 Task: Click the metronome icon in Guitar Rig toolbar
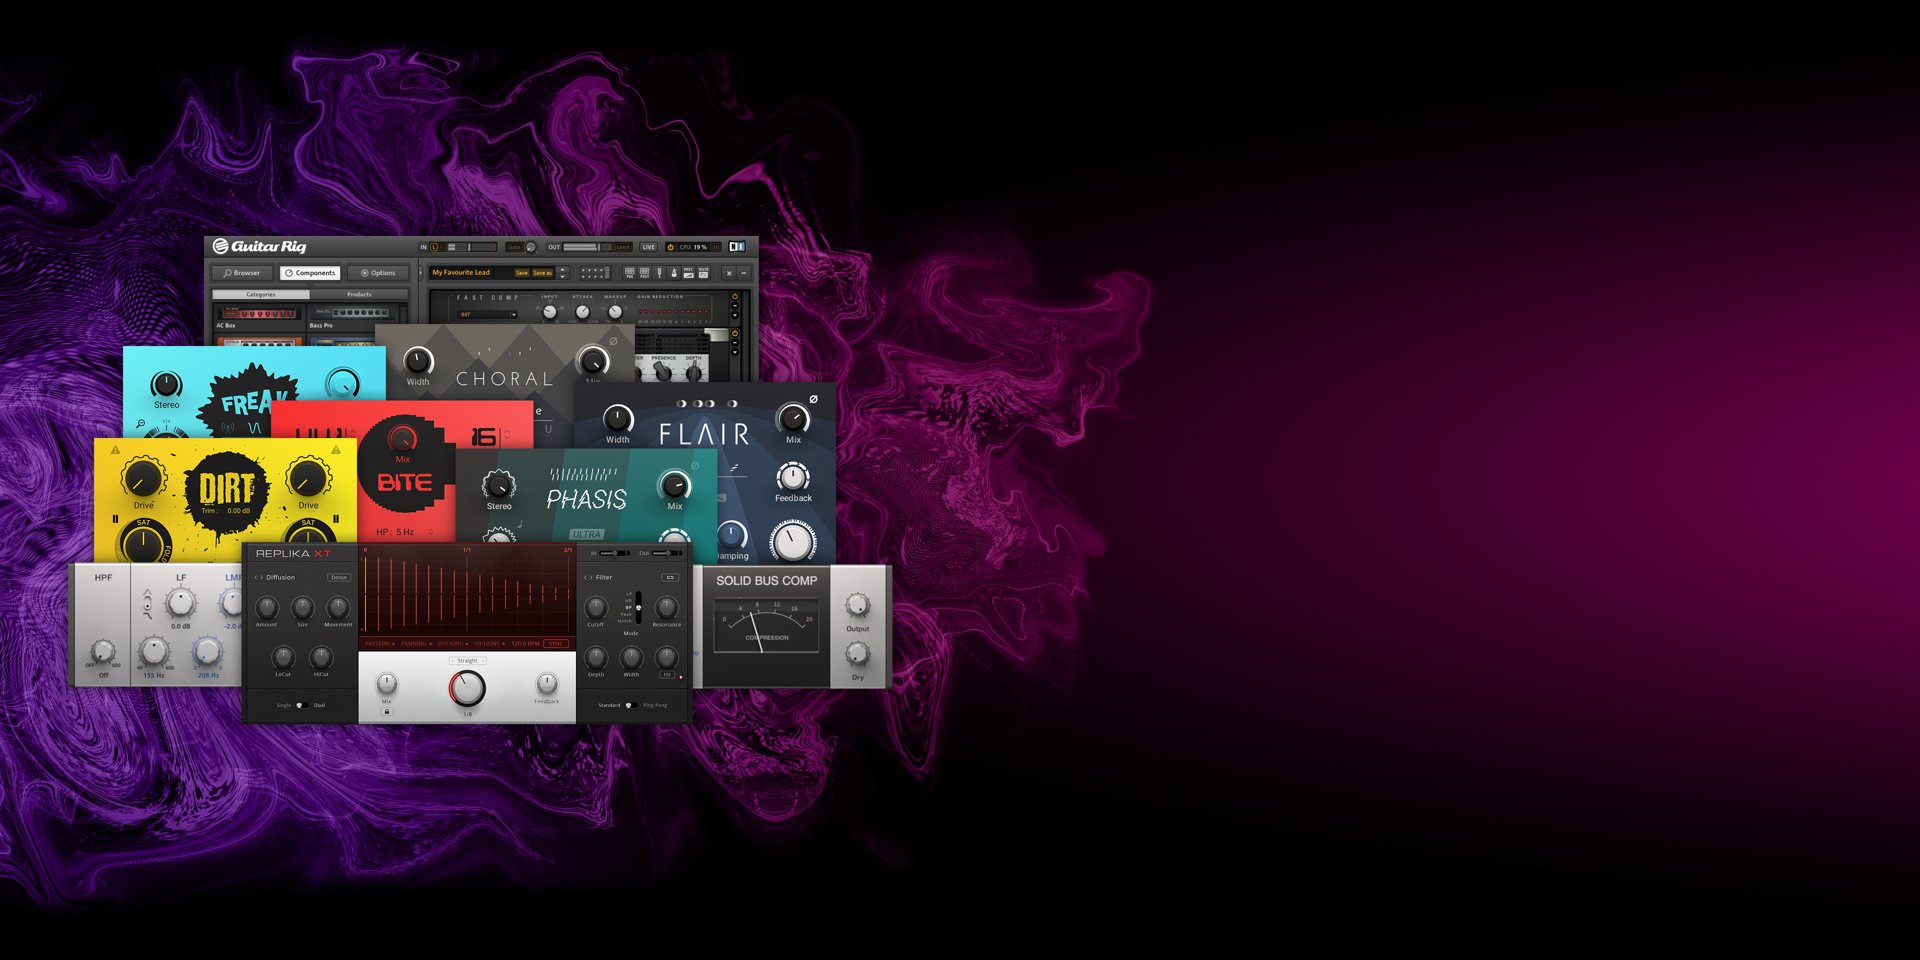[x=674, y=273]
